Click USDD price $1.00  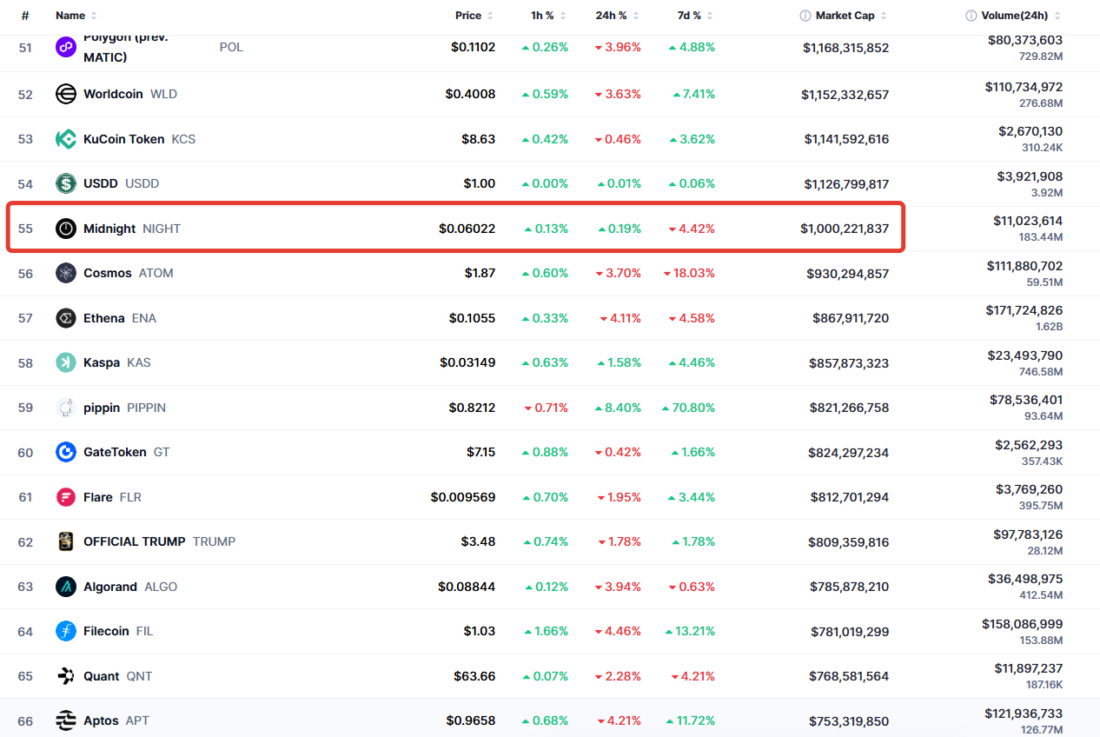(479, 184)
